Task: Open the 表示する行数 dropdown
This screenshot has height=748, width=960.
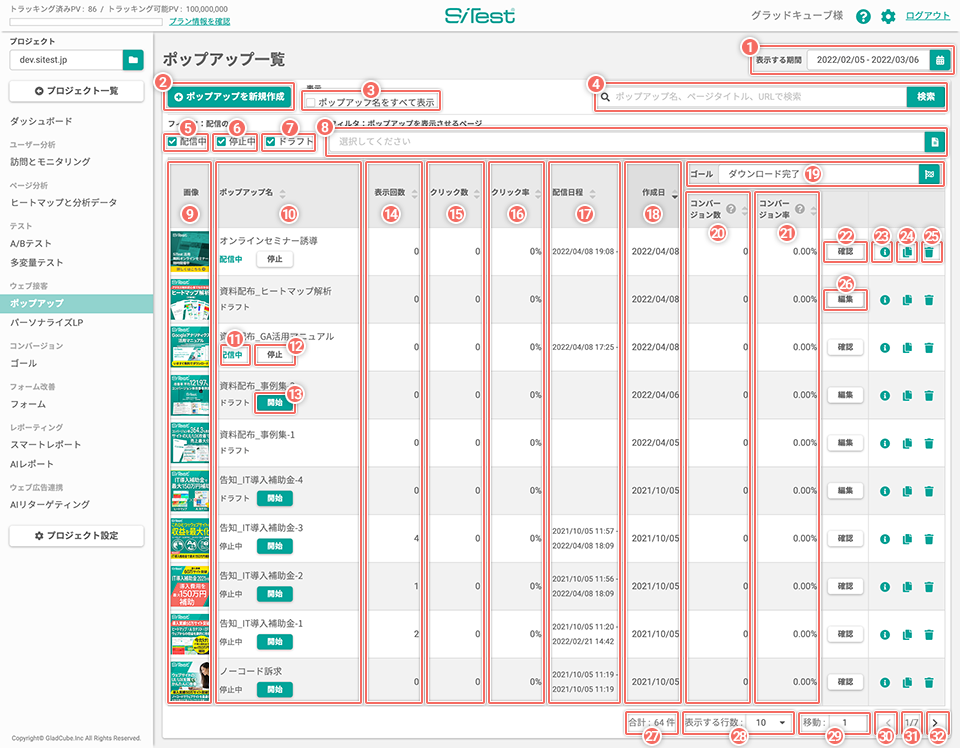Action: click(x=770, y=723)
